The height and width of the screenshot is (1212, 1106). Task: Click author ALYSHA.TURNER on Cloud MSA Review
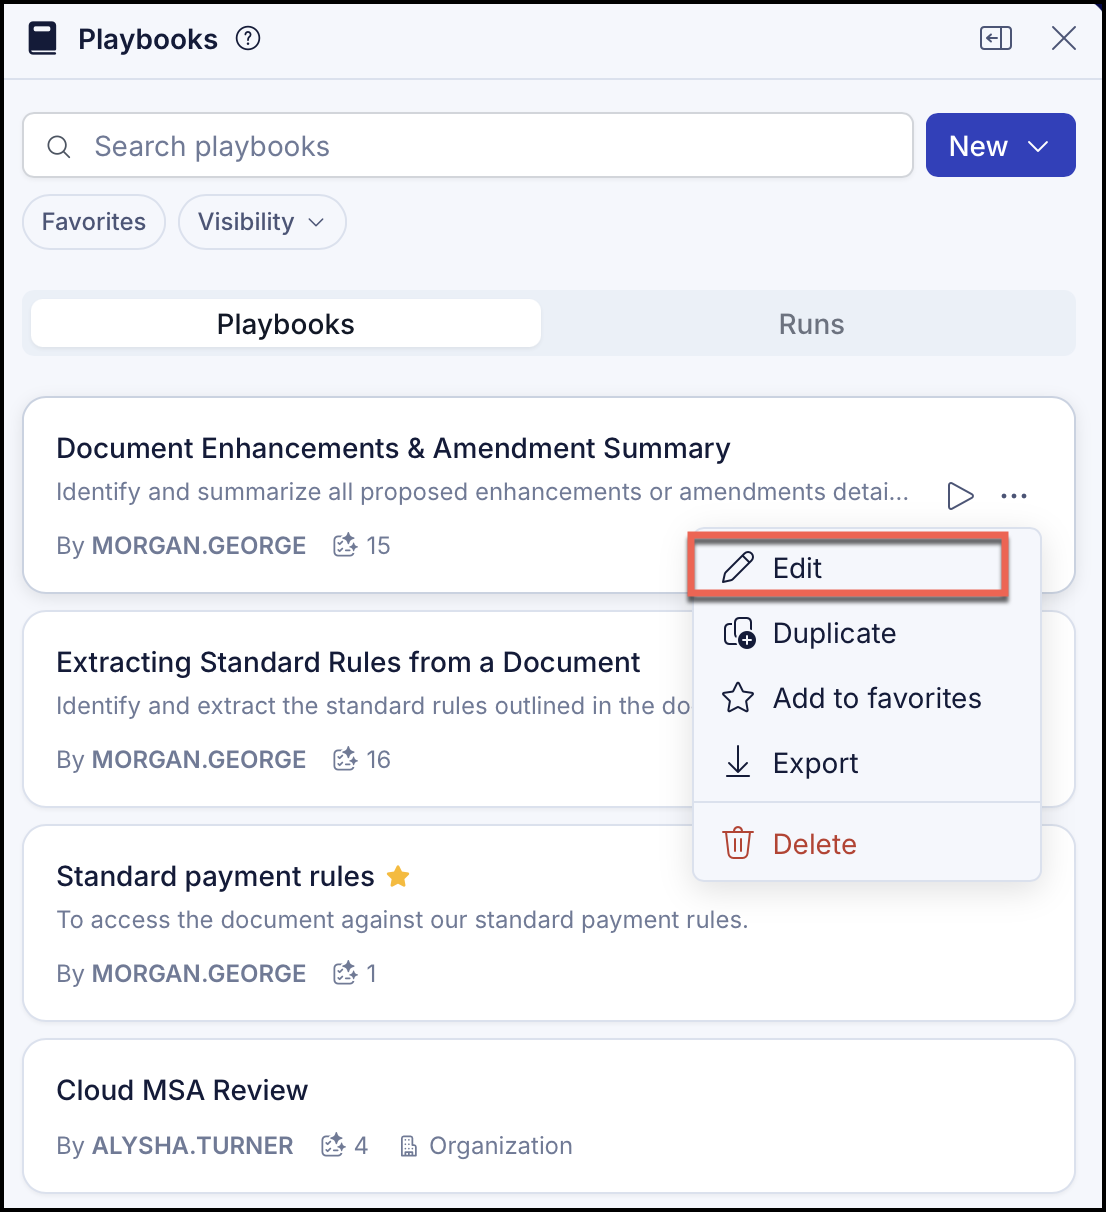193,1145
